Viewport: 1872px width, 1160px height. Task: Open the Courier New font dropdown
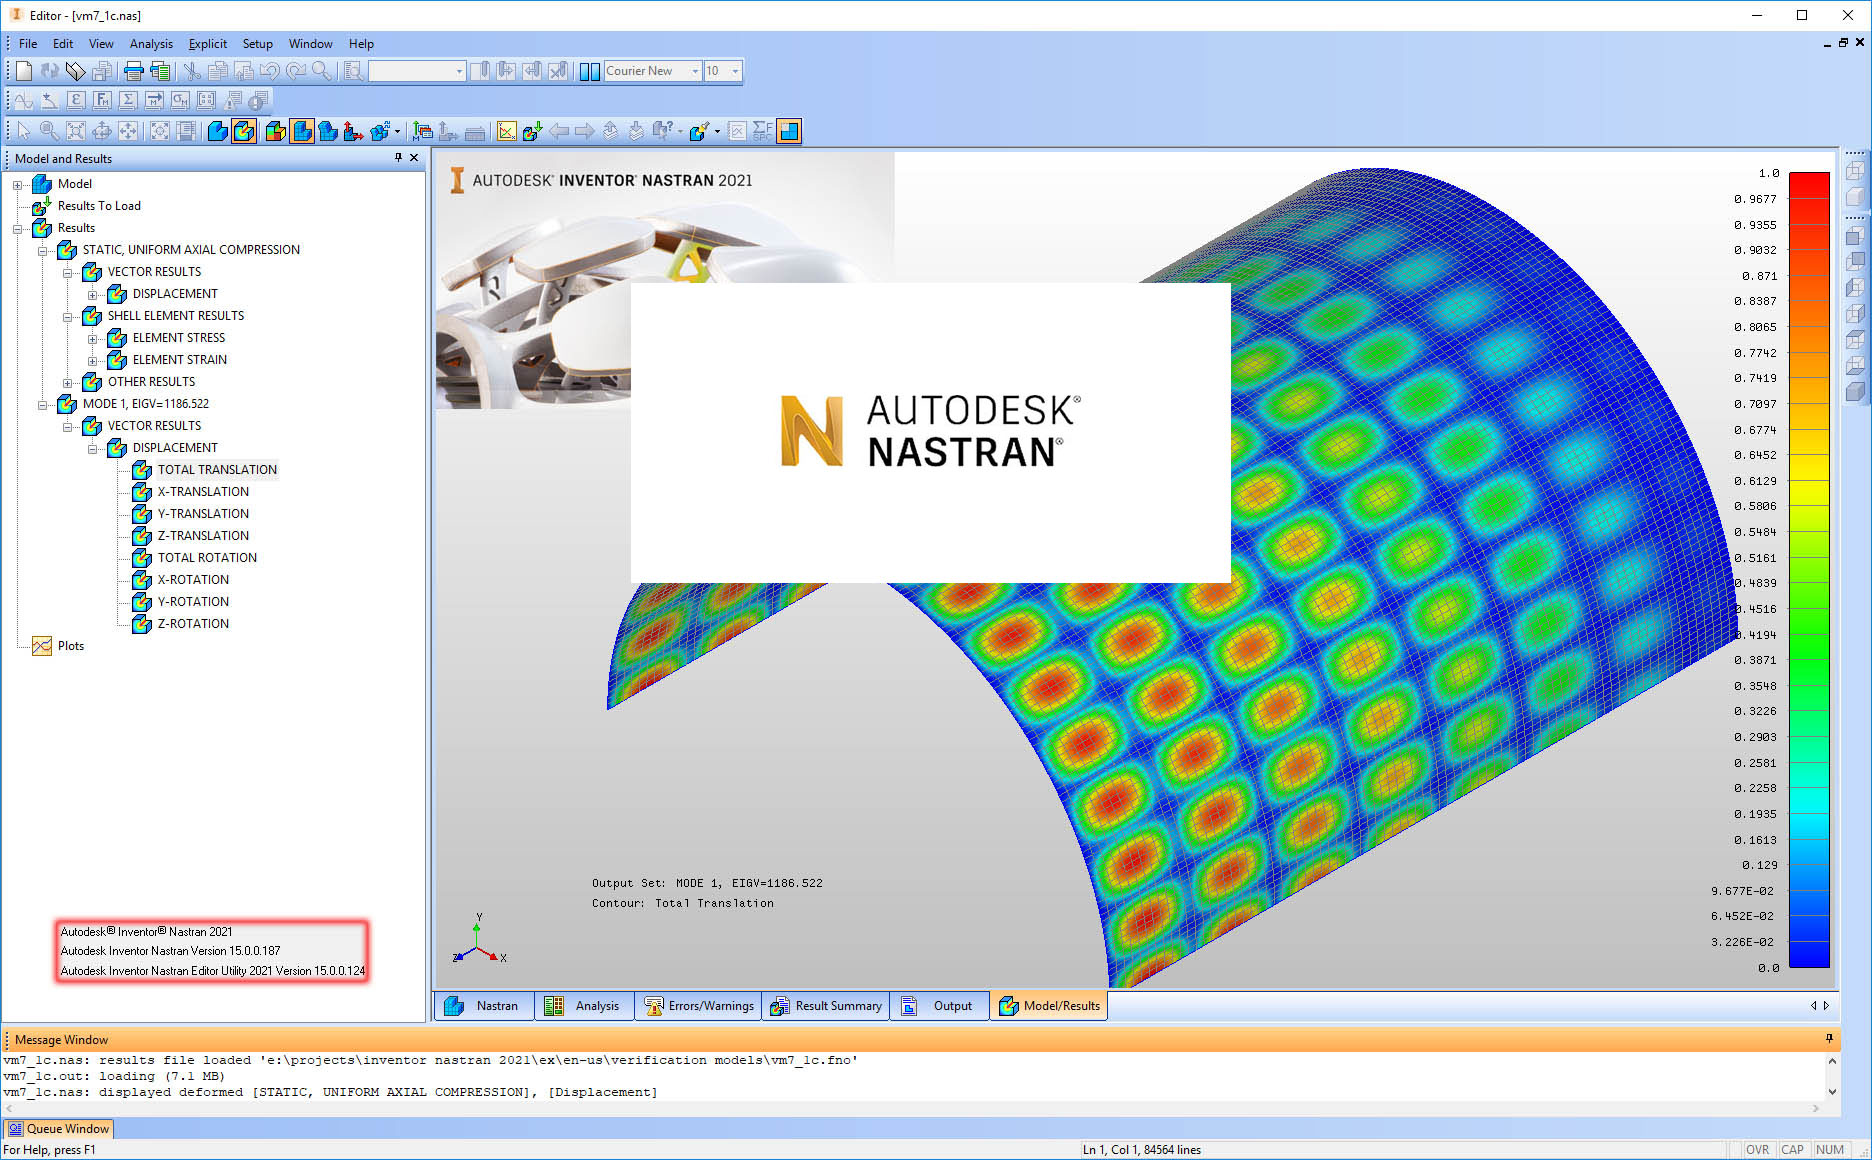click(695, 71)
